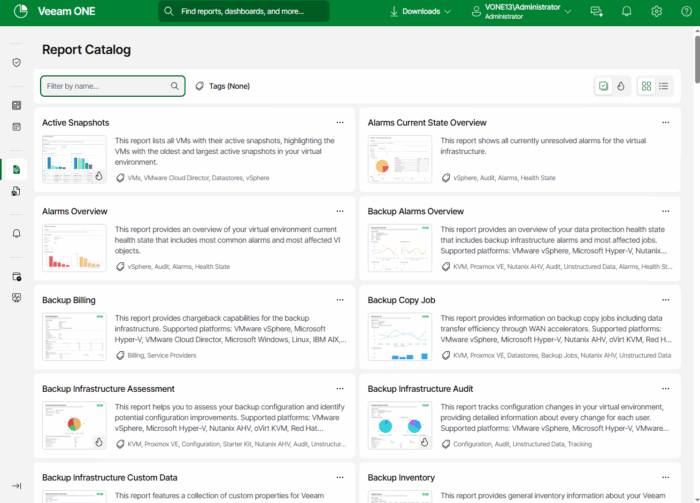Image resolution: width=700 pixels, height=503 pixels.
Task: Open the Backup Copy Job report title
Action: coord(401,300)
